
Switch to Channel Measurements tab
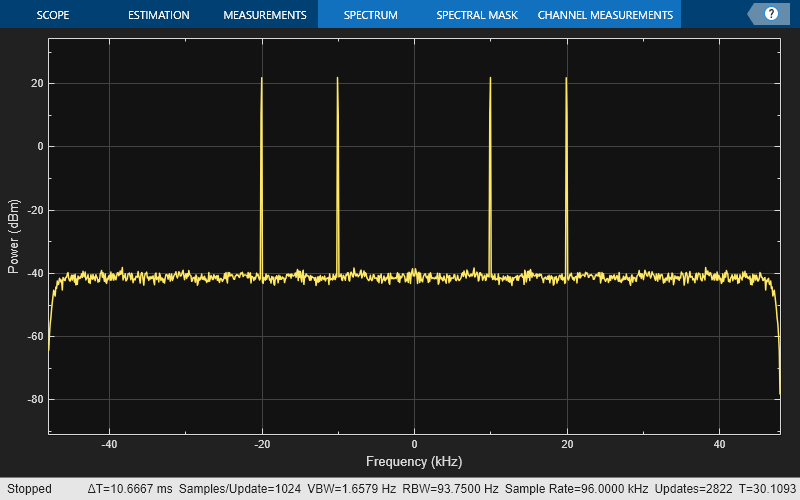point(605,15)
